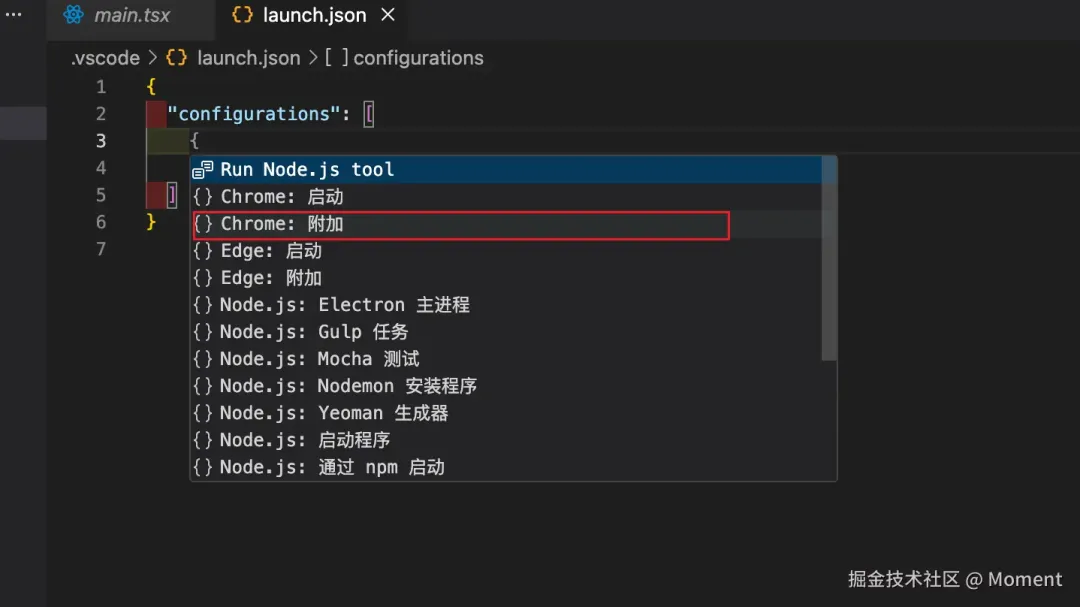This screenshot has height=607, width=1080.
Task: Click the braces icon in the launch.json breadcrumb
Action: (x=176, y=58)
